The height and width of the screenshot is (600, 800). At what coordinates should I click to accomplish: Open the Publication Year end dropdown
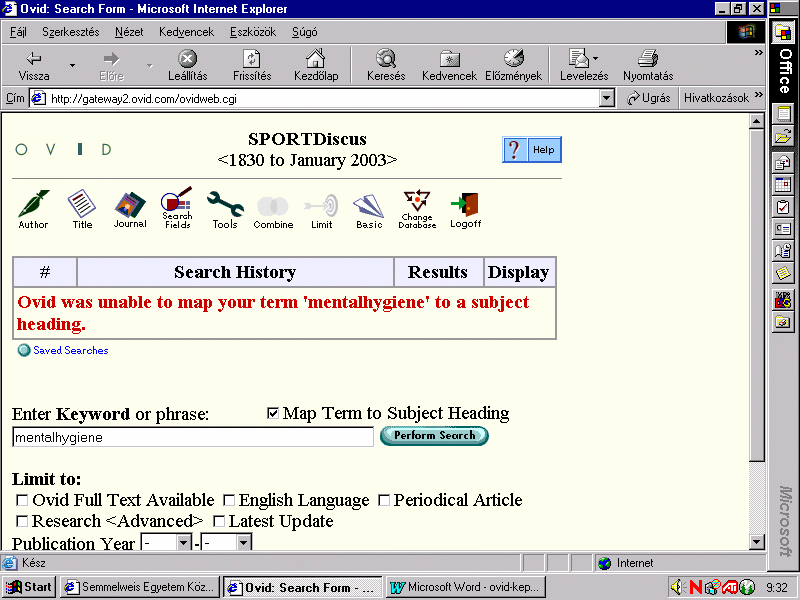tap(244, 542)
